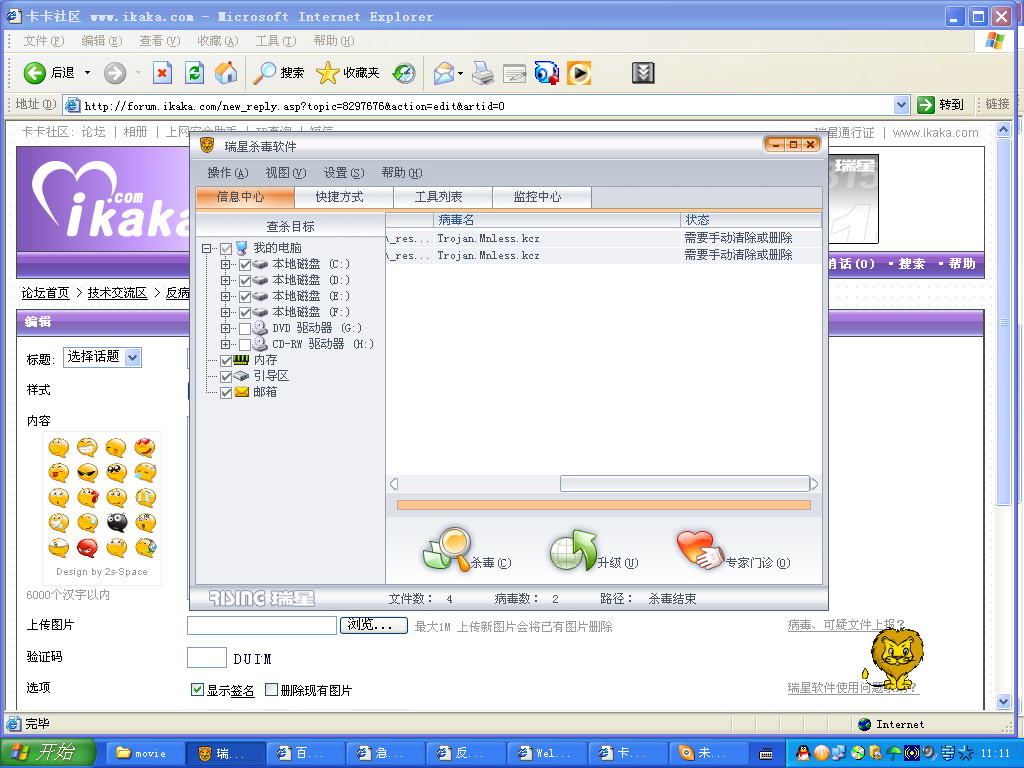Expand CD-RW 驱动器 (H:) tree node
Viewport: 1024px width, 768px height.
point(225,344)
